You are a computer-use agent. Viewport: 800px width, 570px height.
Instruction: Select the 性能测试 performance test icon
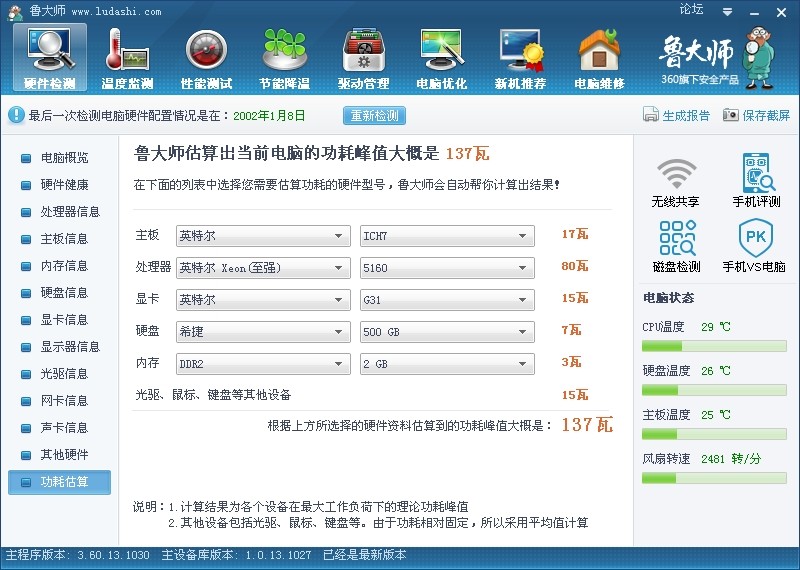point(206,57)
